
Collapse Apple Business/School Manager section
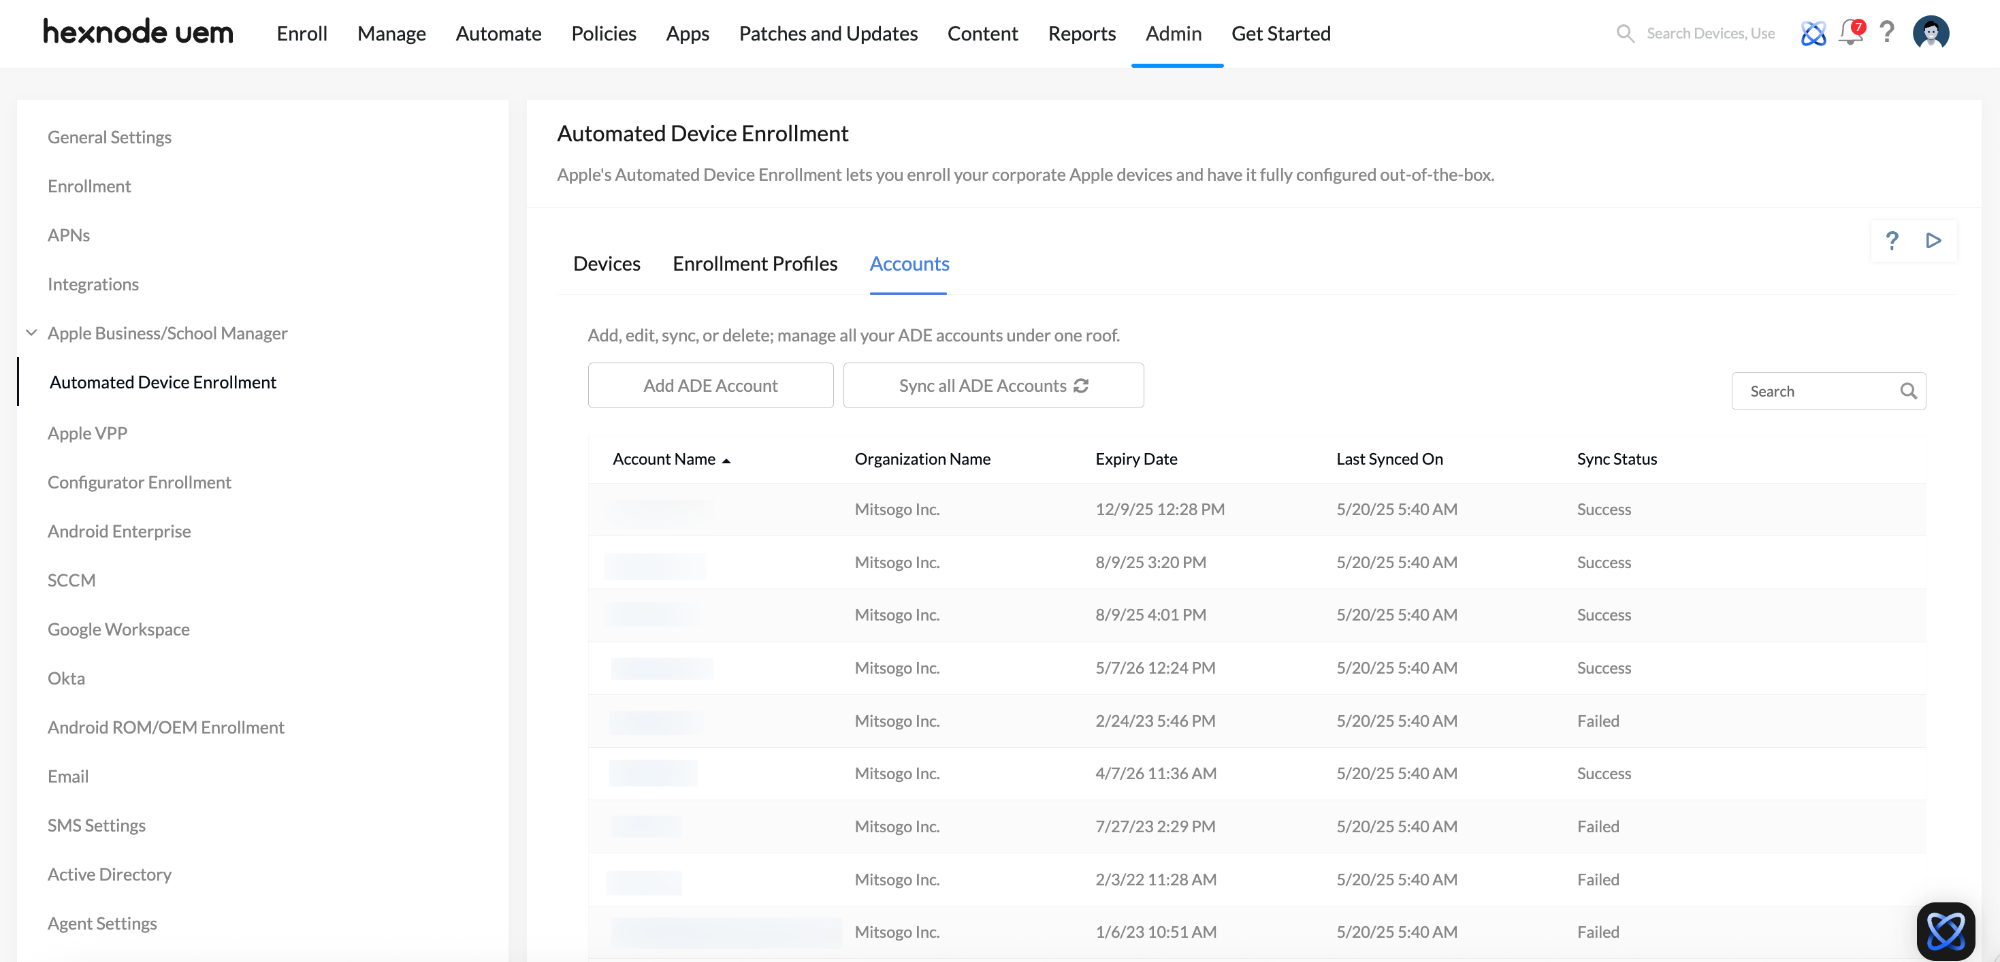pos(31,333)
